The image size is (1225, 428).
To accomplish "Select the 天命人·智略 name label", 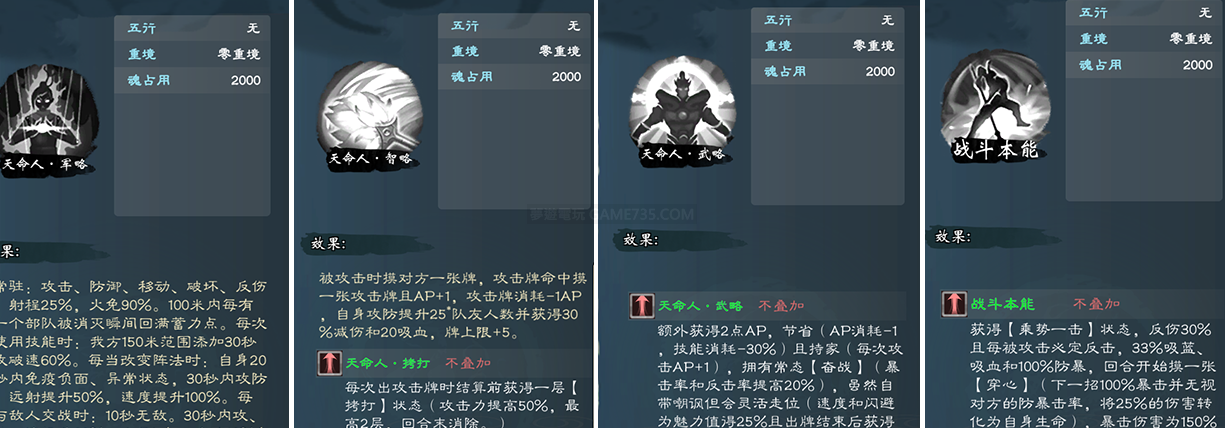I will click(x=369, y=158).
